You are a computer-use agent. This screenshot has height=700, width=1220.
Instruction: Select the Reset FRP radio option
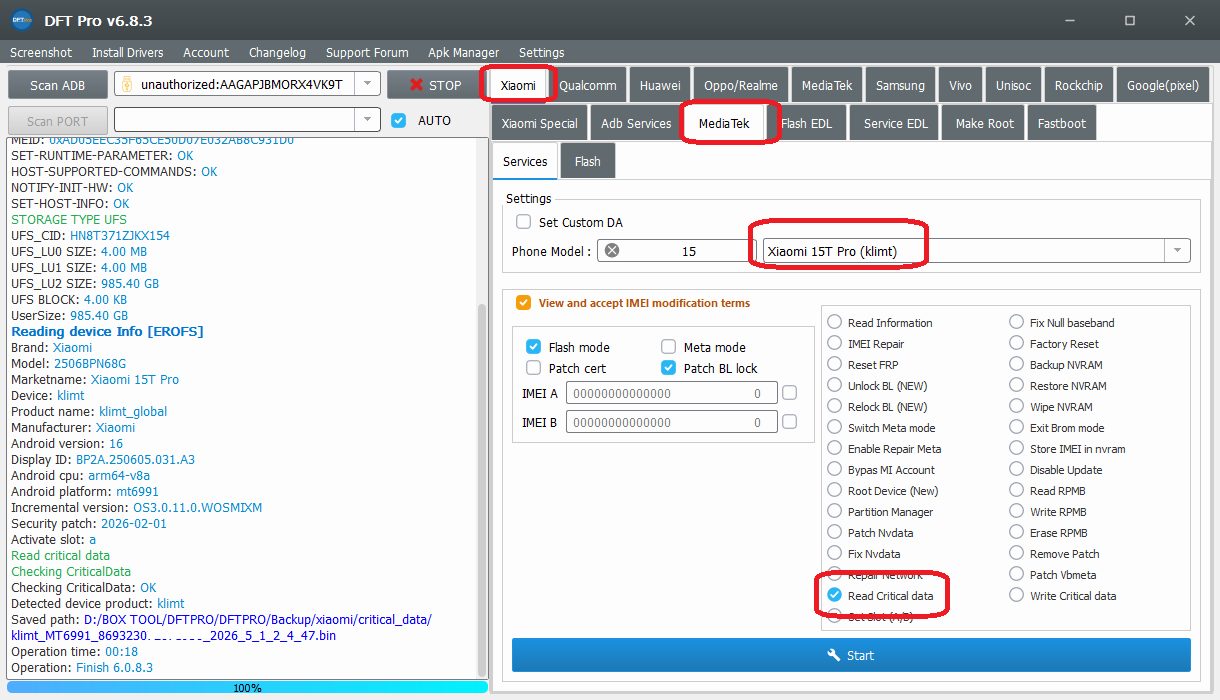tap(835, 364)
